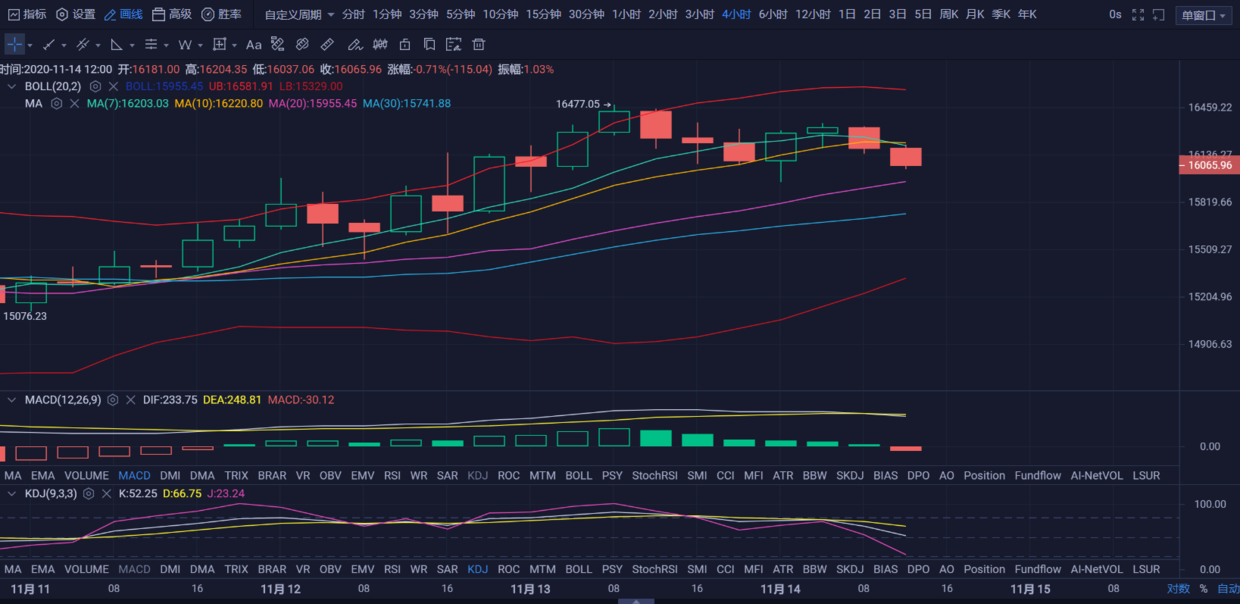Select the crosshair cursor tool

click(x=15, y=45)
